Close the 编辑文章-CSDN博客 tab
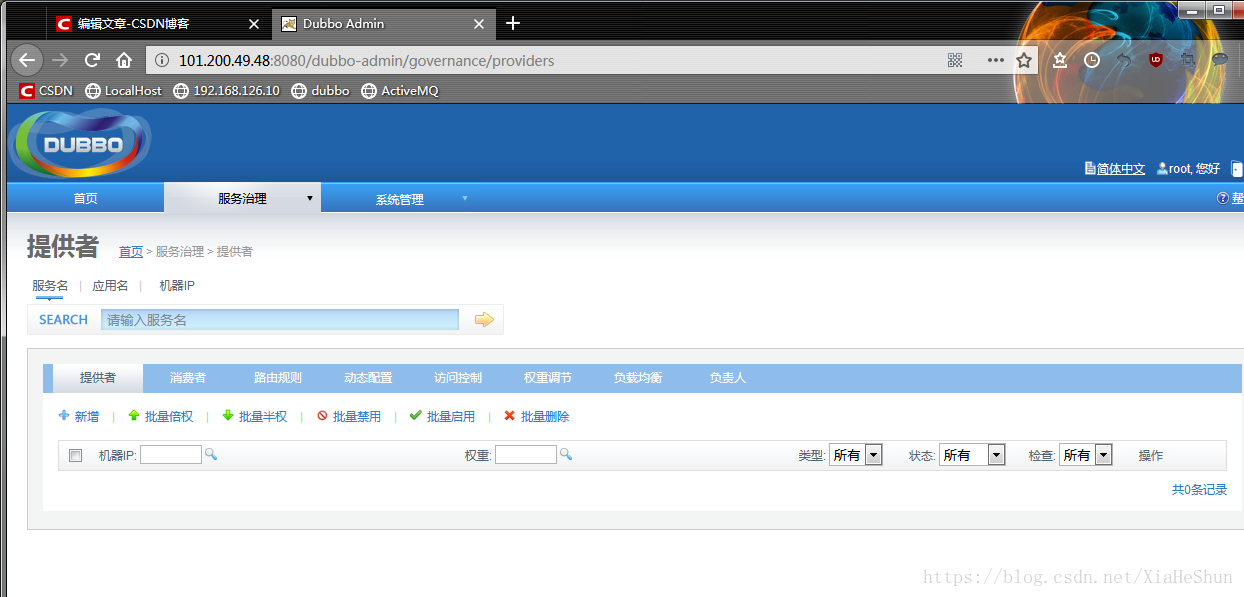The image size is (1244, 597). (x=253, y=23)
